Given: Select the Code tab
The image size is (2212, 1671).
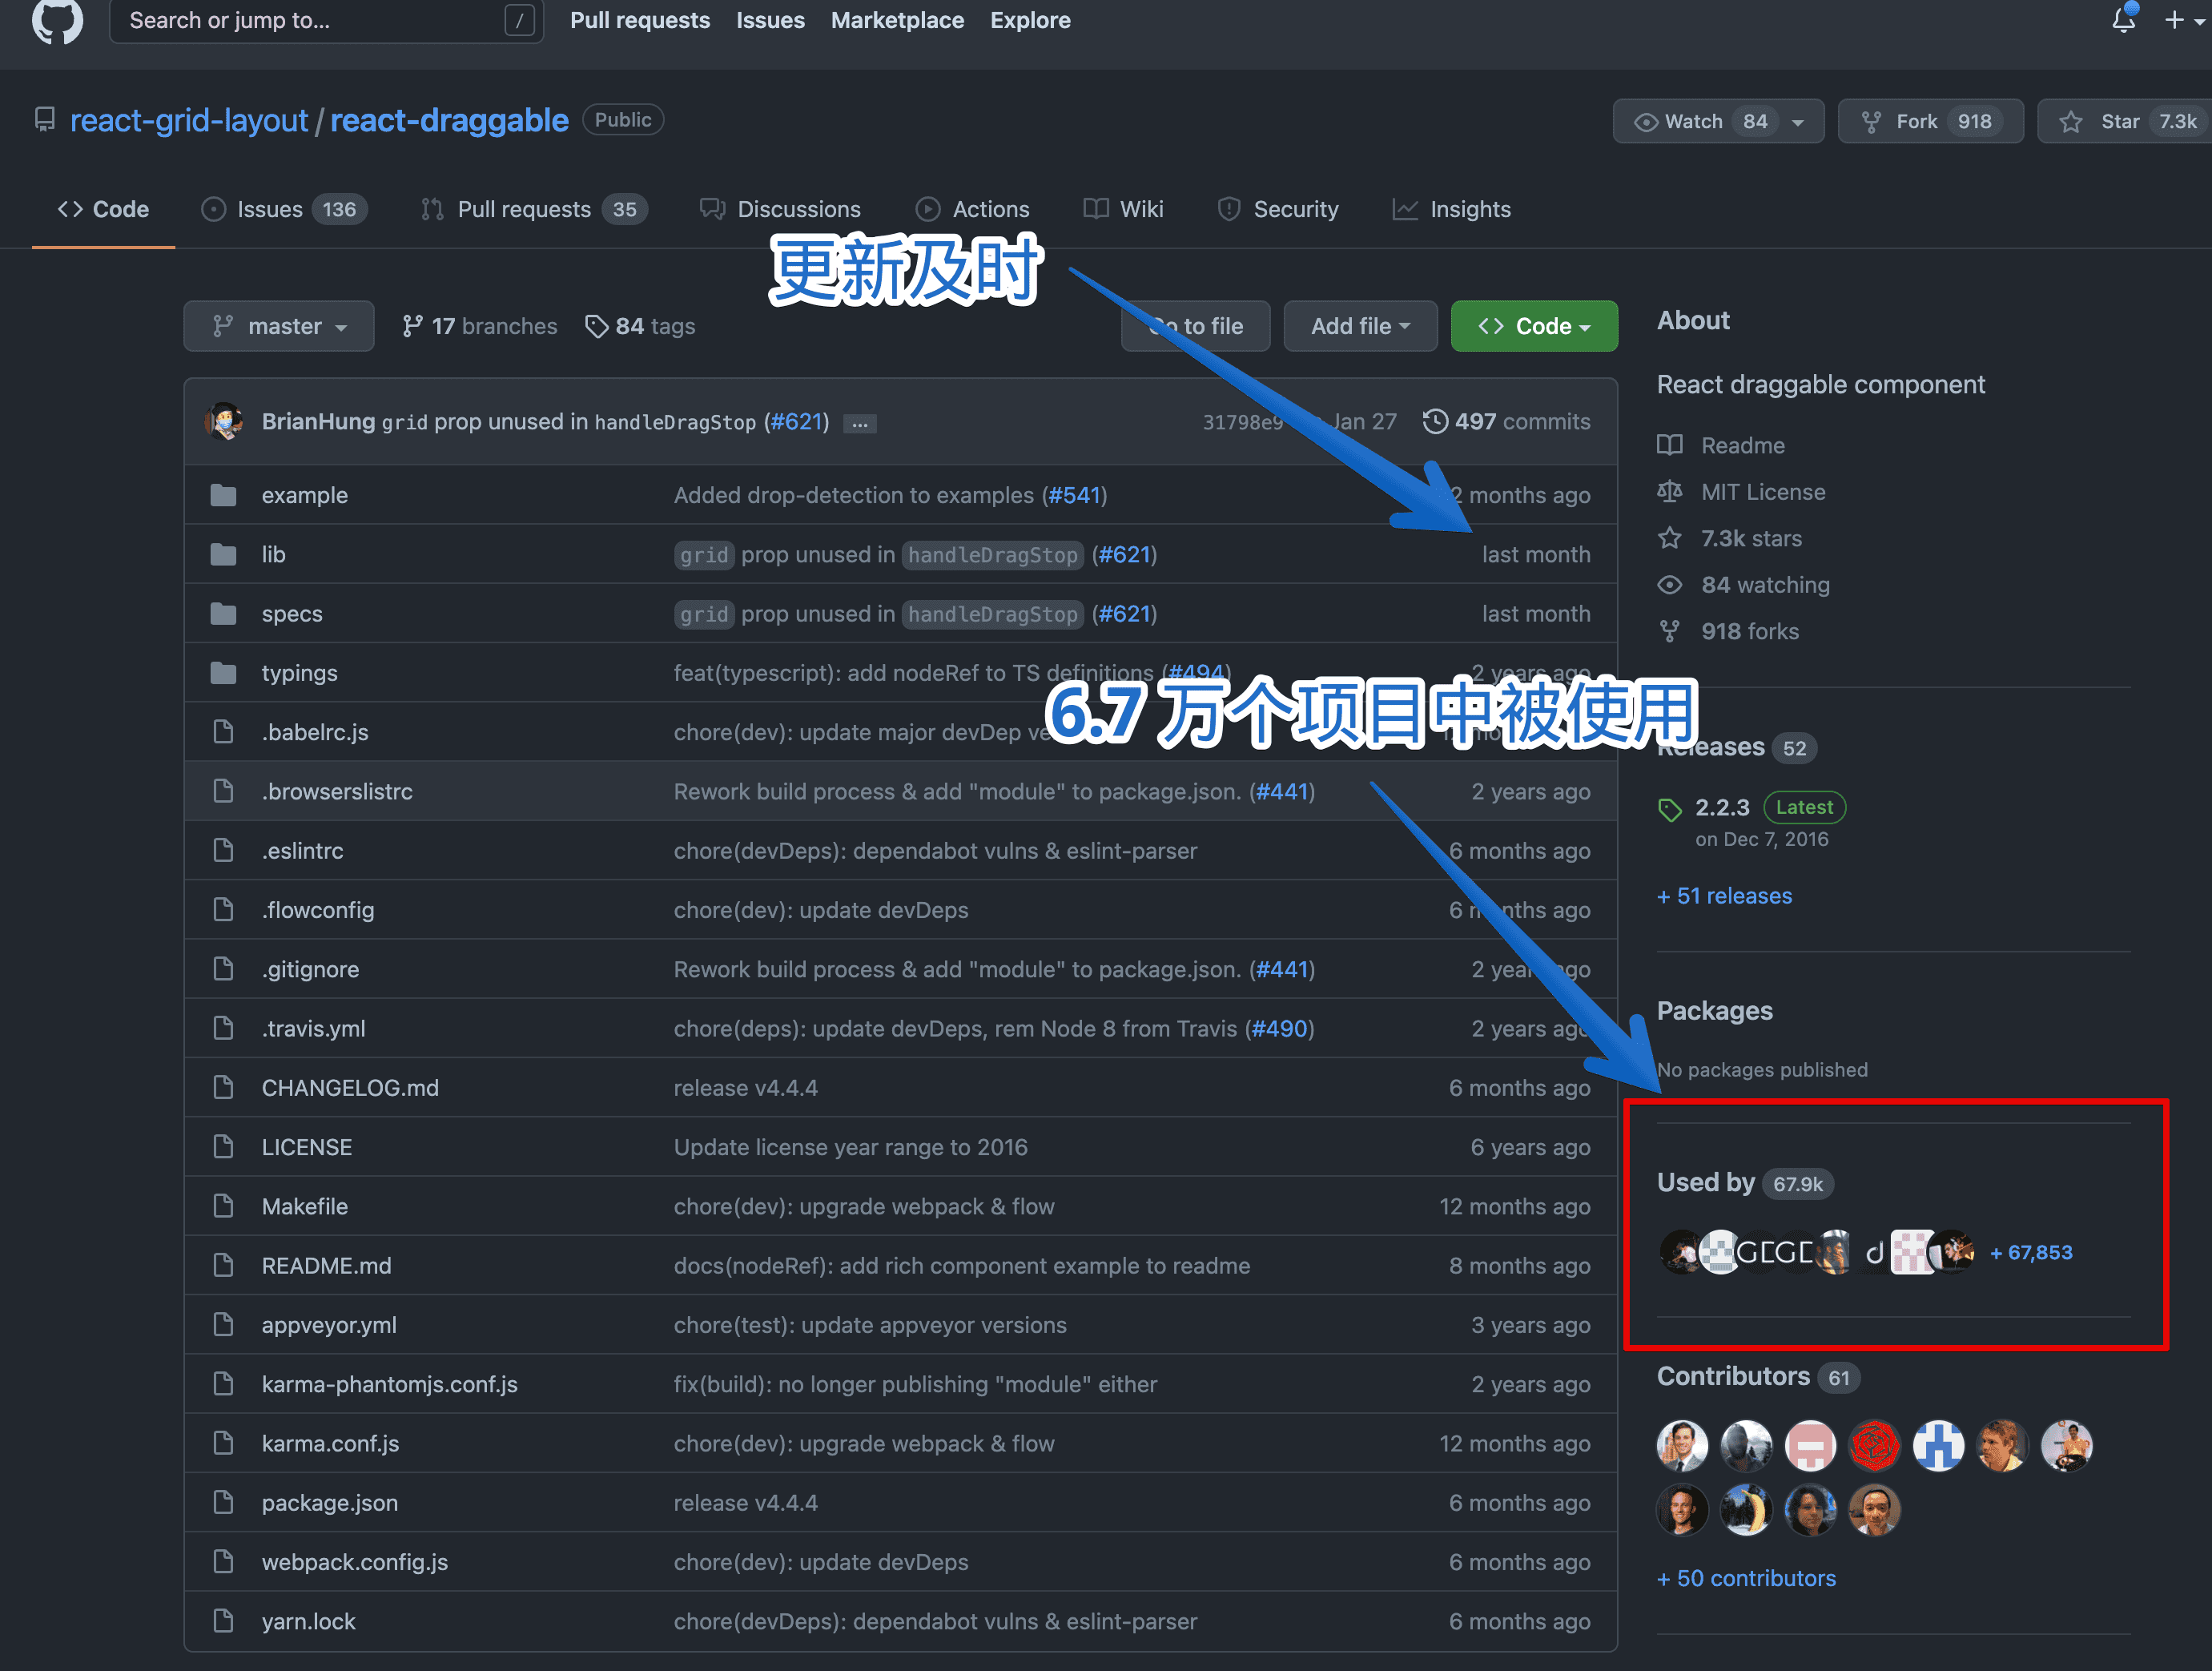Looking at the screenshot, I should pos(103,209).
